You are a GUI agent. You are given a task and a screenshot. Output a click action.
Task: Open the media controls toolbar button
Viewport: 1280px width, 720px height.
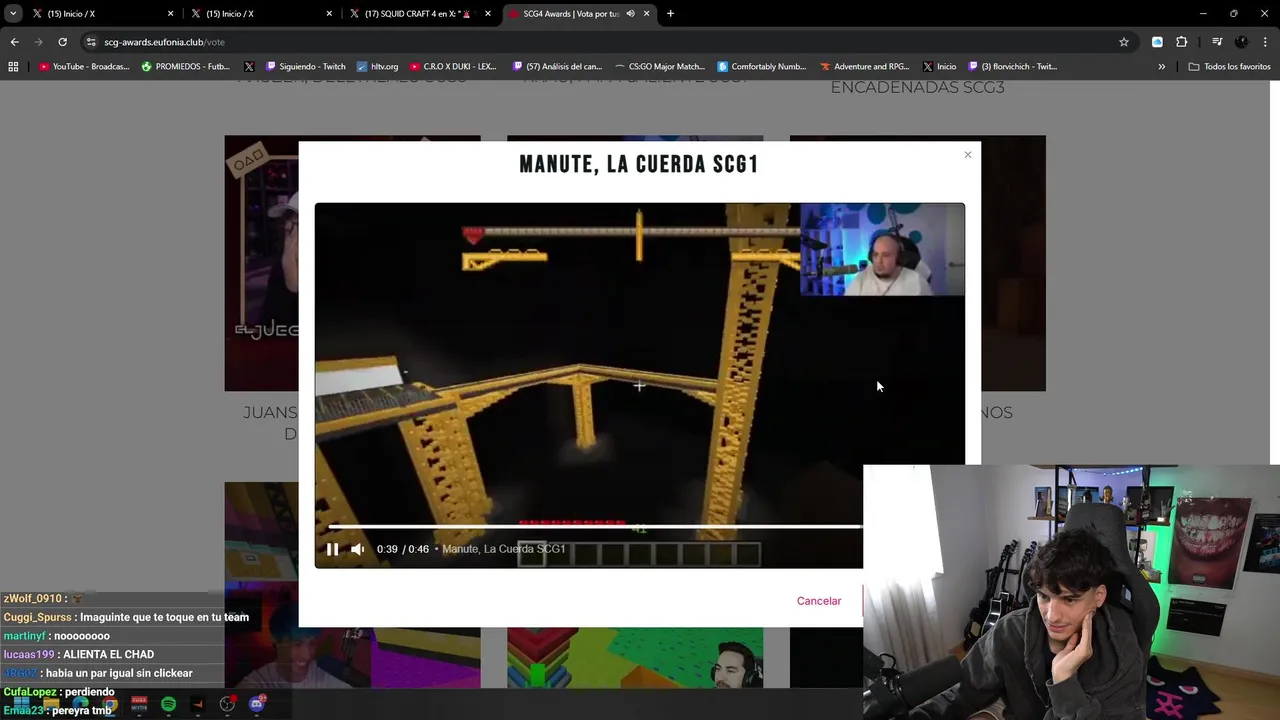pos(1217,42)
